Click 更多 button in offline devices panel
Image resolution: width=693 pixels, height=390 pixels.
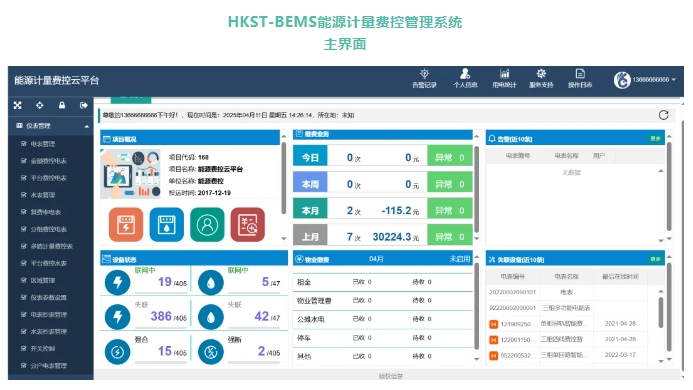pos(655,259)
